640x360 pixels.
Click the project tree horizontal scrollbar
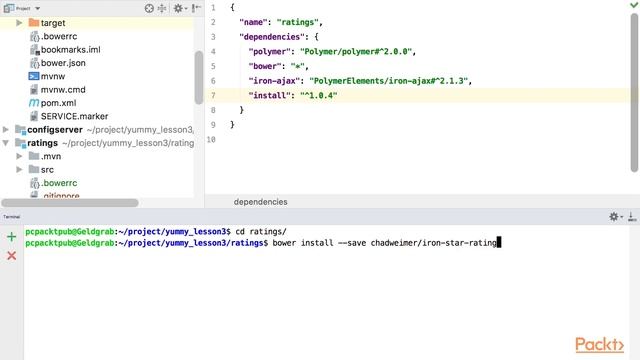pyautogui.click(x=70, y=203)
